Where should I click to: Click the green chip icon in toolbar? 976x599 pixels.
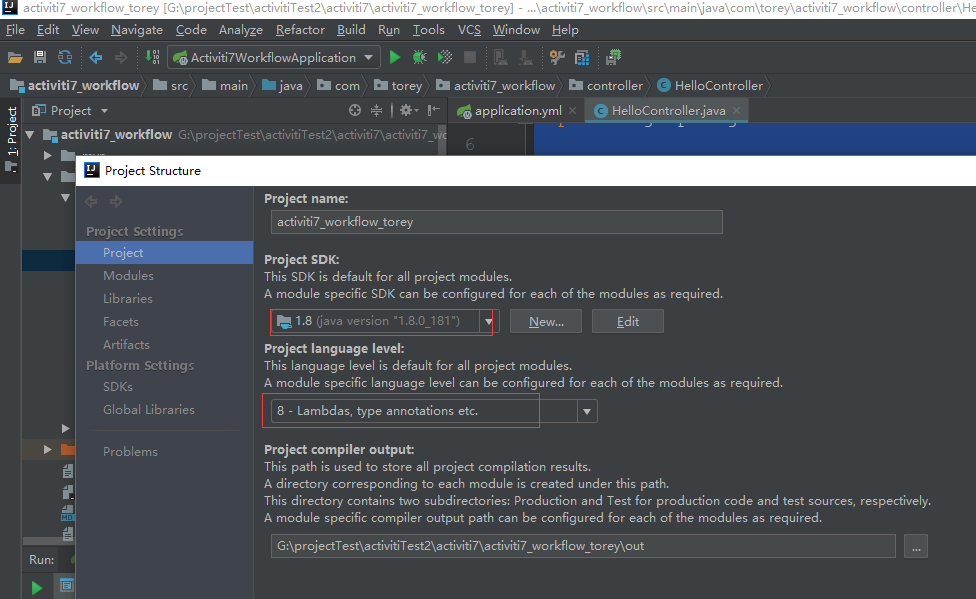(613, 57)
